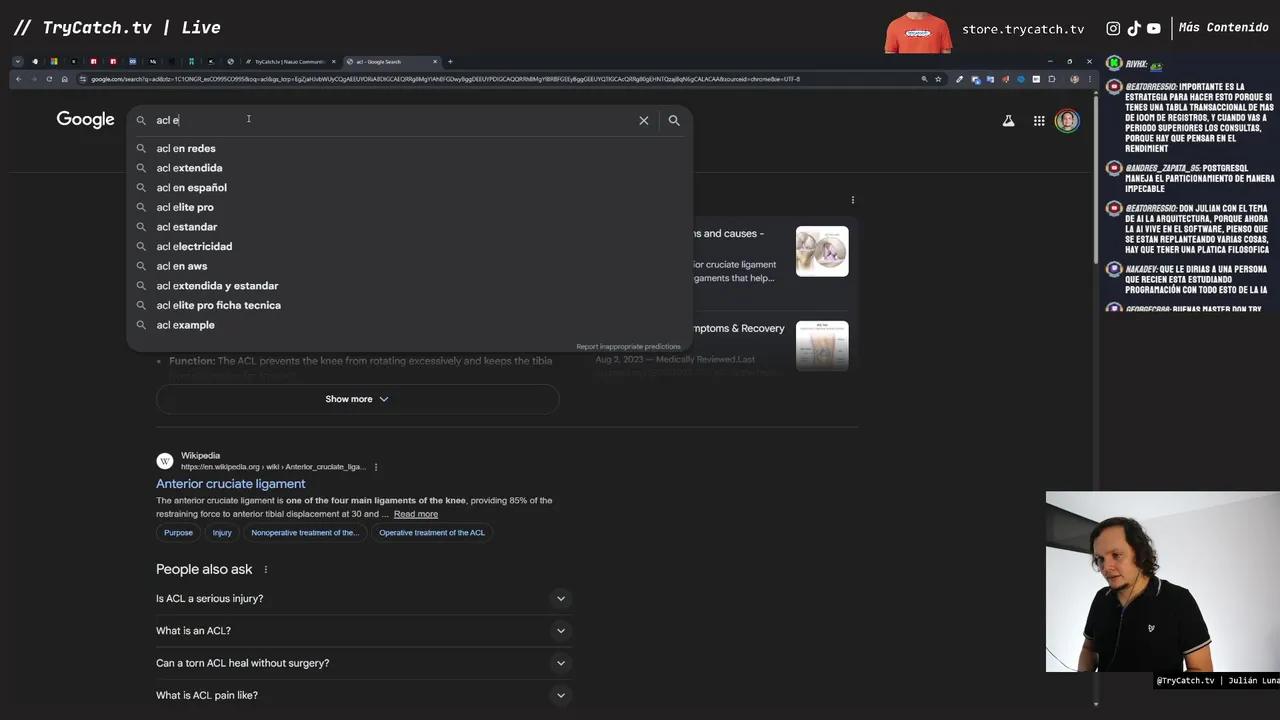Click 'Read more' in Wikipedia snippet
The image size is (1280, 720).
point(416,514)
